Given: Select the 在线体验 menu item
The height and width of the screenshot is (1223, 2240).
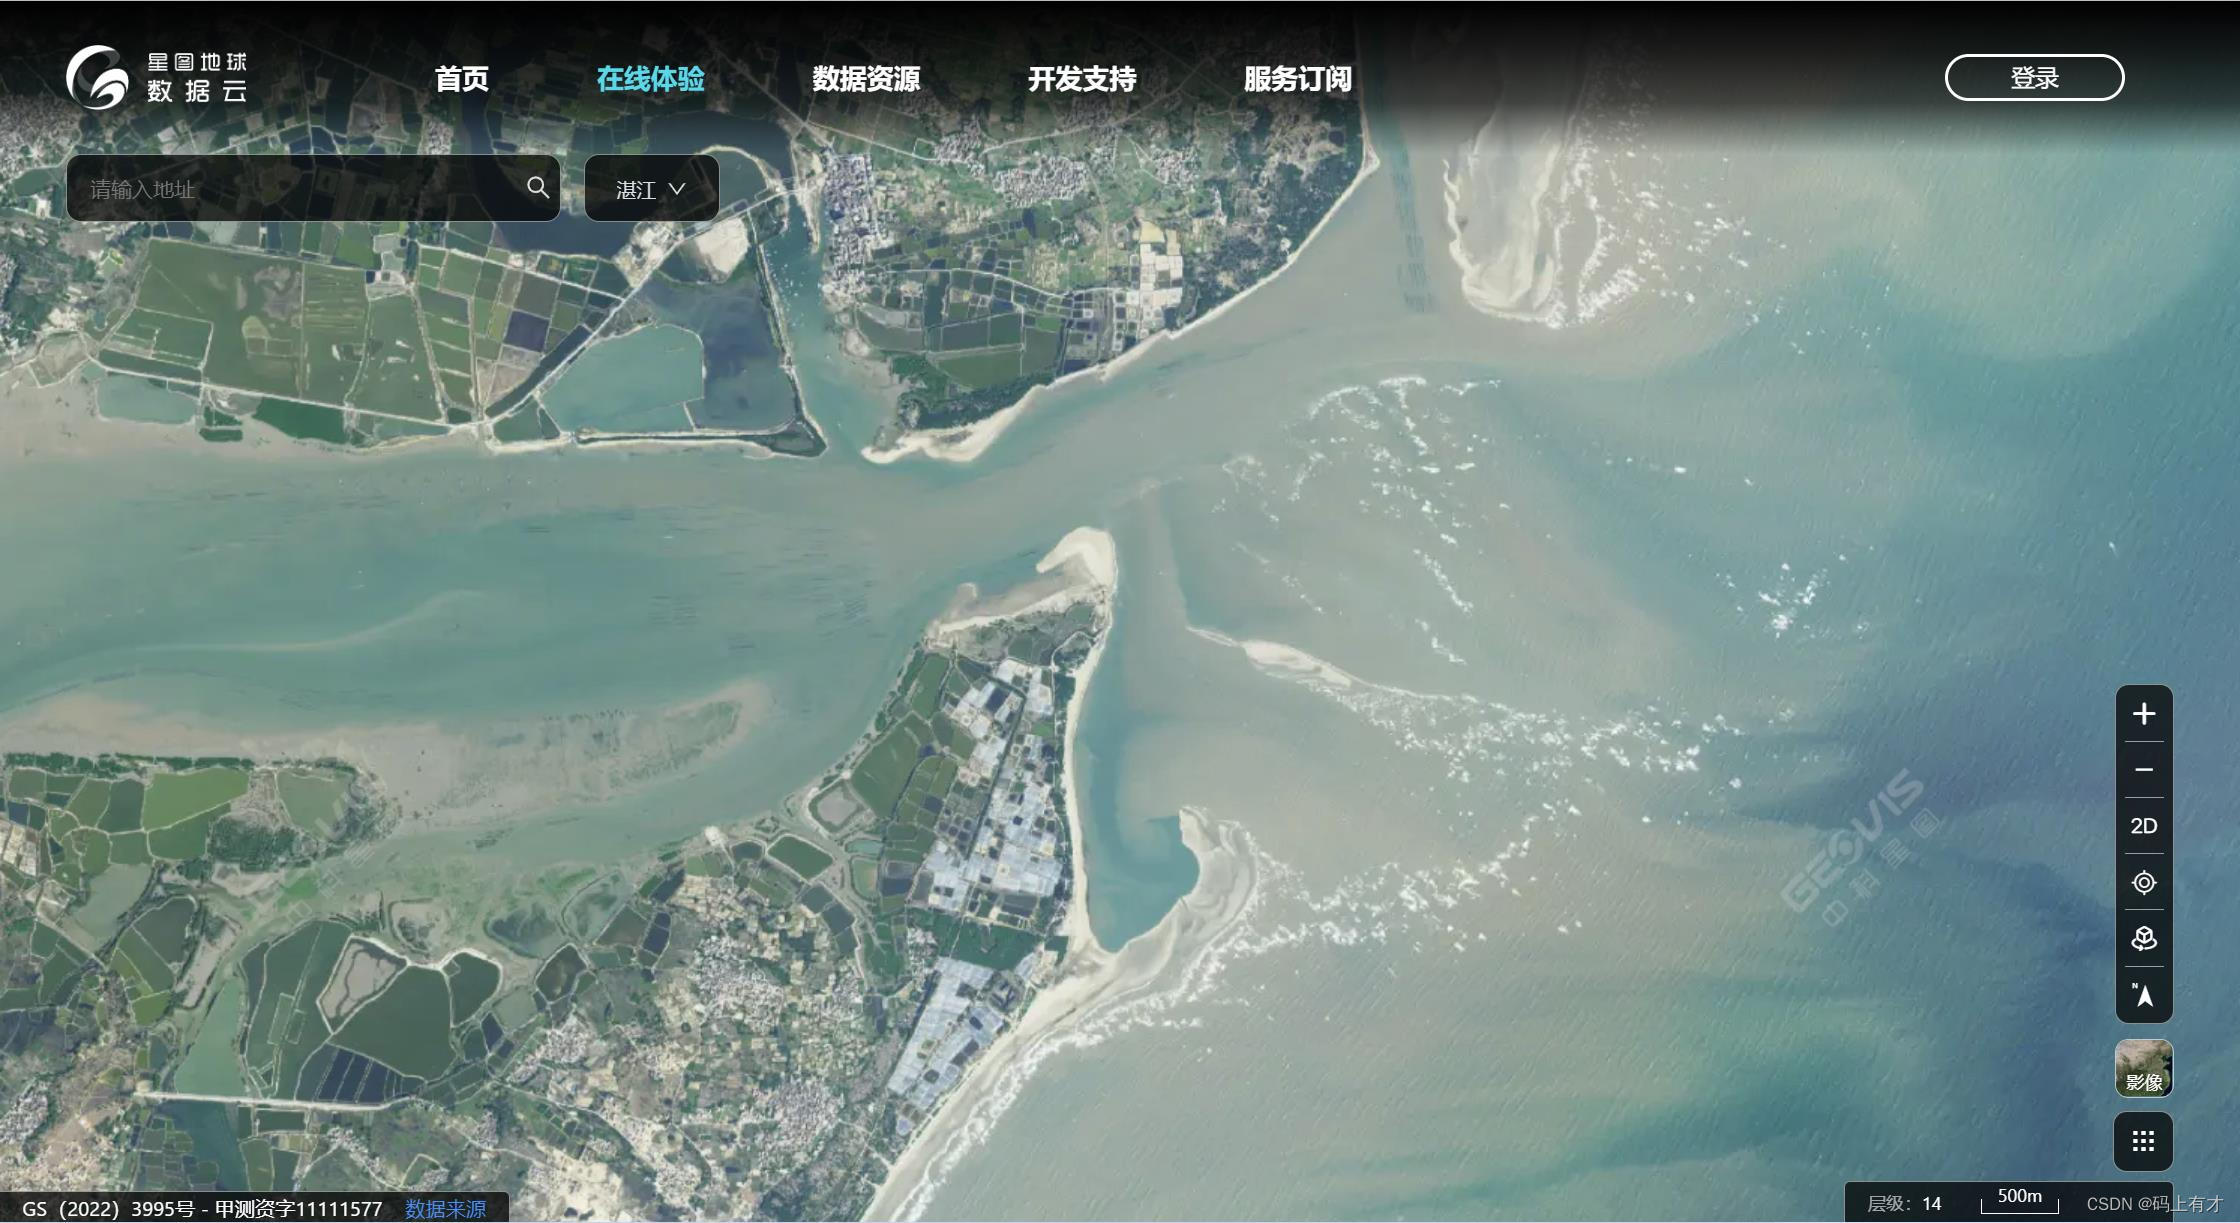Looking at the screenshot, I should pos(650,79).
